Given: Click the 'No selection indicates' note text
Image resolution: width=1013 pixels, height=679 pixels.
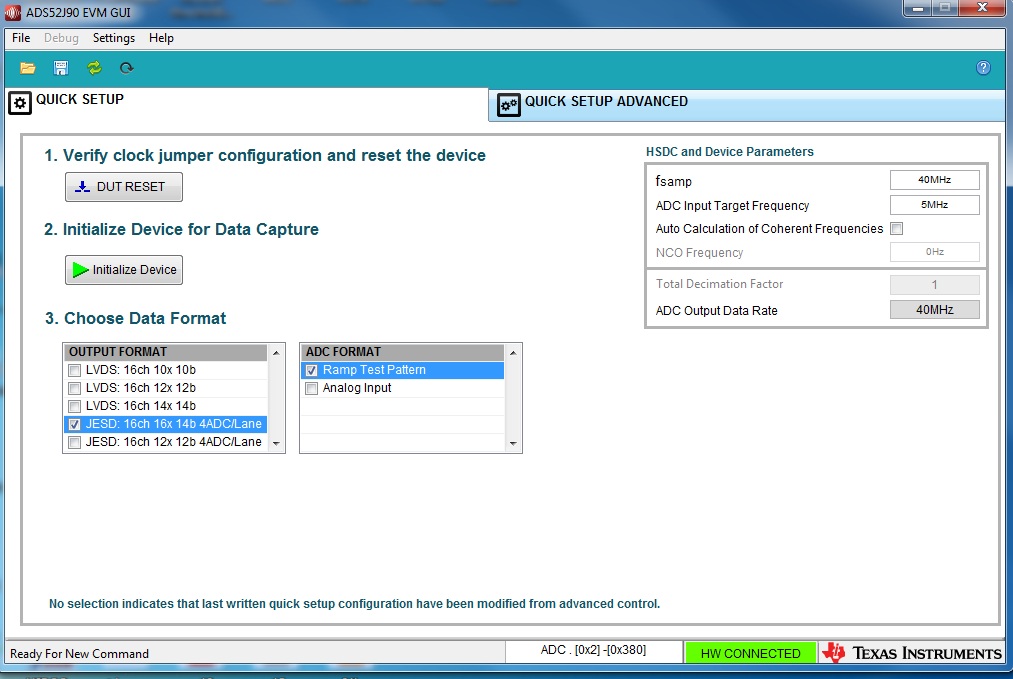Looking at the screenshot, I should (x=355, y=604).
